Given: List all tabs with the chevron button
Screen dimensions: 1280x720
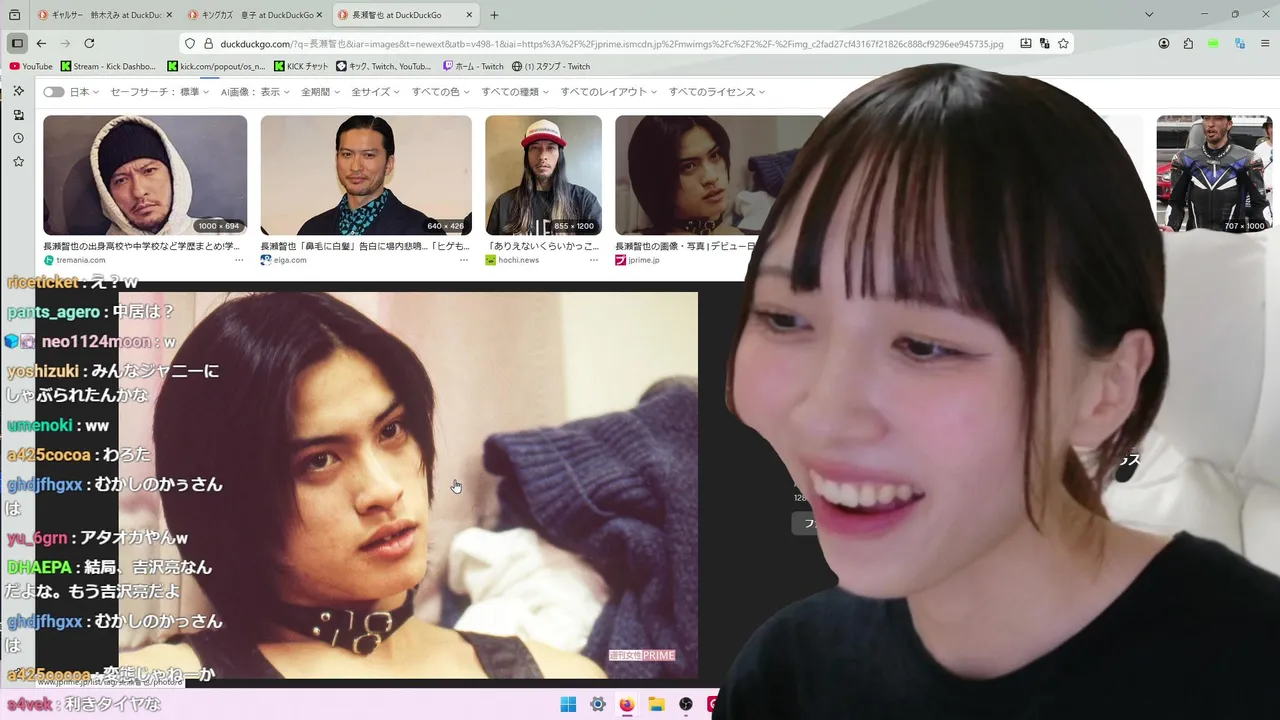Looking at the screenshot, I should 1149,15.
